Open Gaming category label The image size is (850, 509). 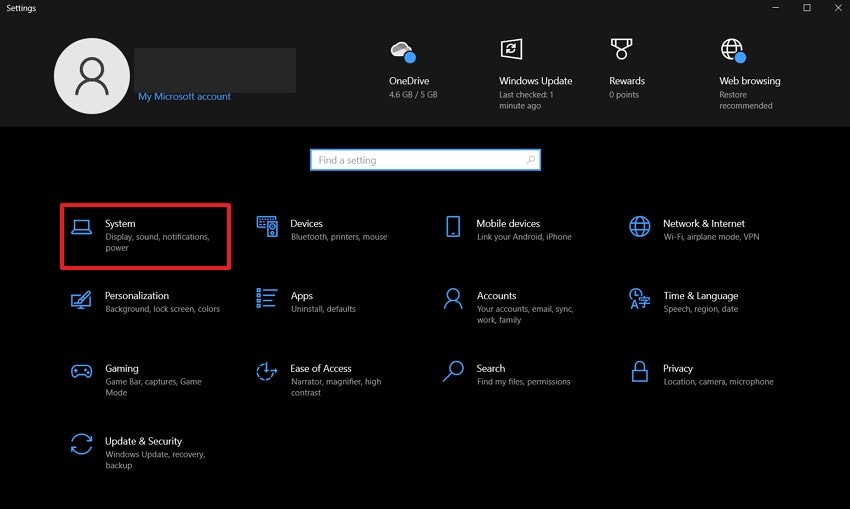122,369
